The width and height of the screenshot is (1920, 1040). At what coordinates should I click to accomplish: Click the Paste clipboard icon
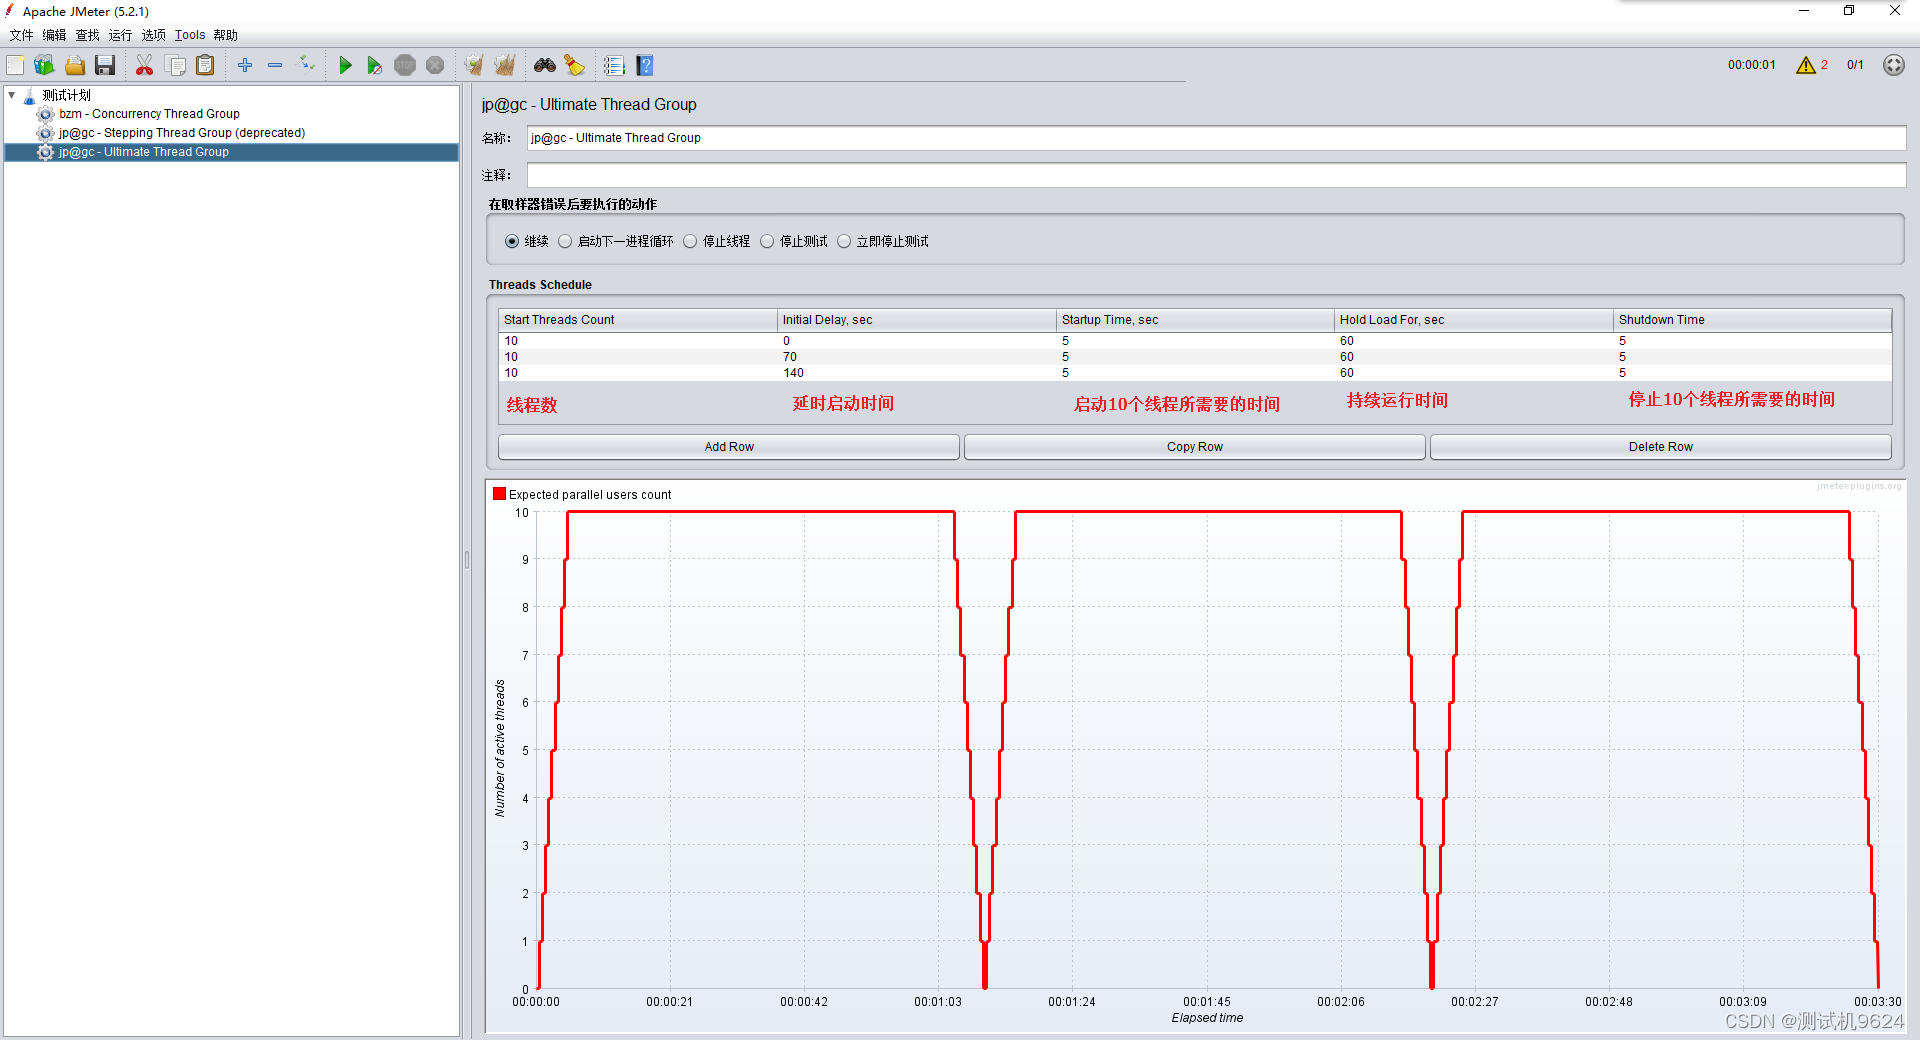[x=205, y=65]
